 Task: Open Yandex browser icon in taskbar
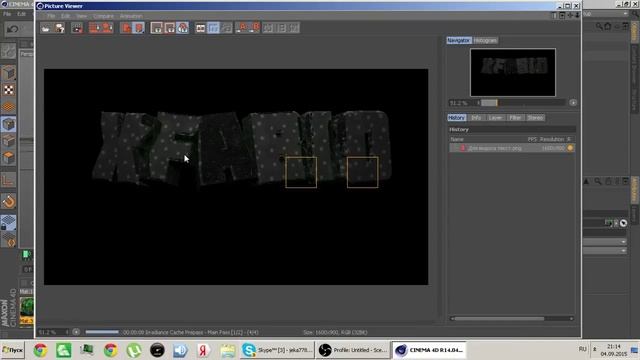(203, 350)
